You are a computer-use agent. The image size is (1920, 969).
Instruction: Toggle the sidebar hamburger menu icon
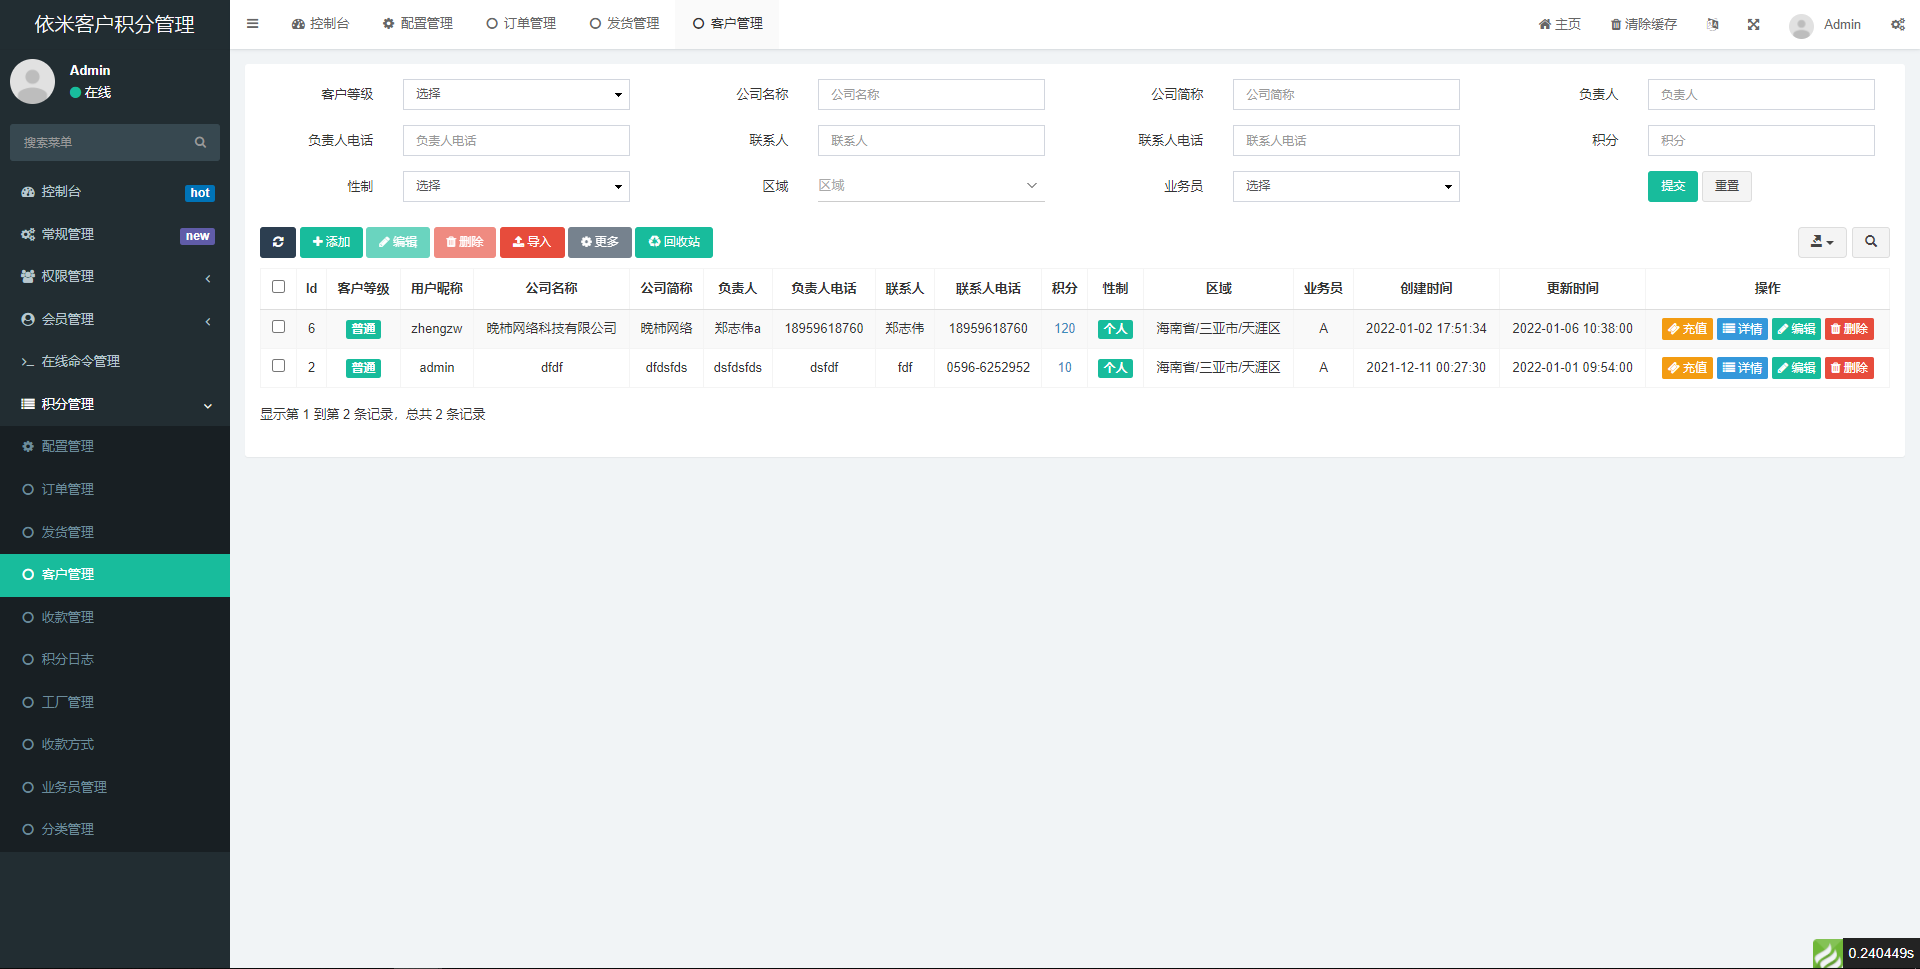(253, 24)
